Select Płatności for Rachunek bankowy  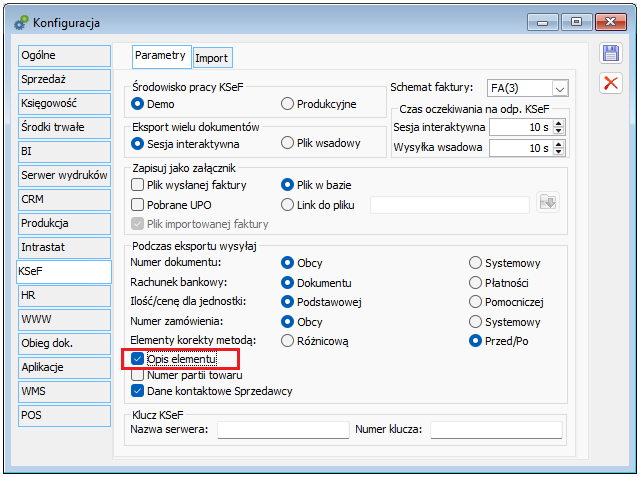pyautogui.click(x=475, y=282)
